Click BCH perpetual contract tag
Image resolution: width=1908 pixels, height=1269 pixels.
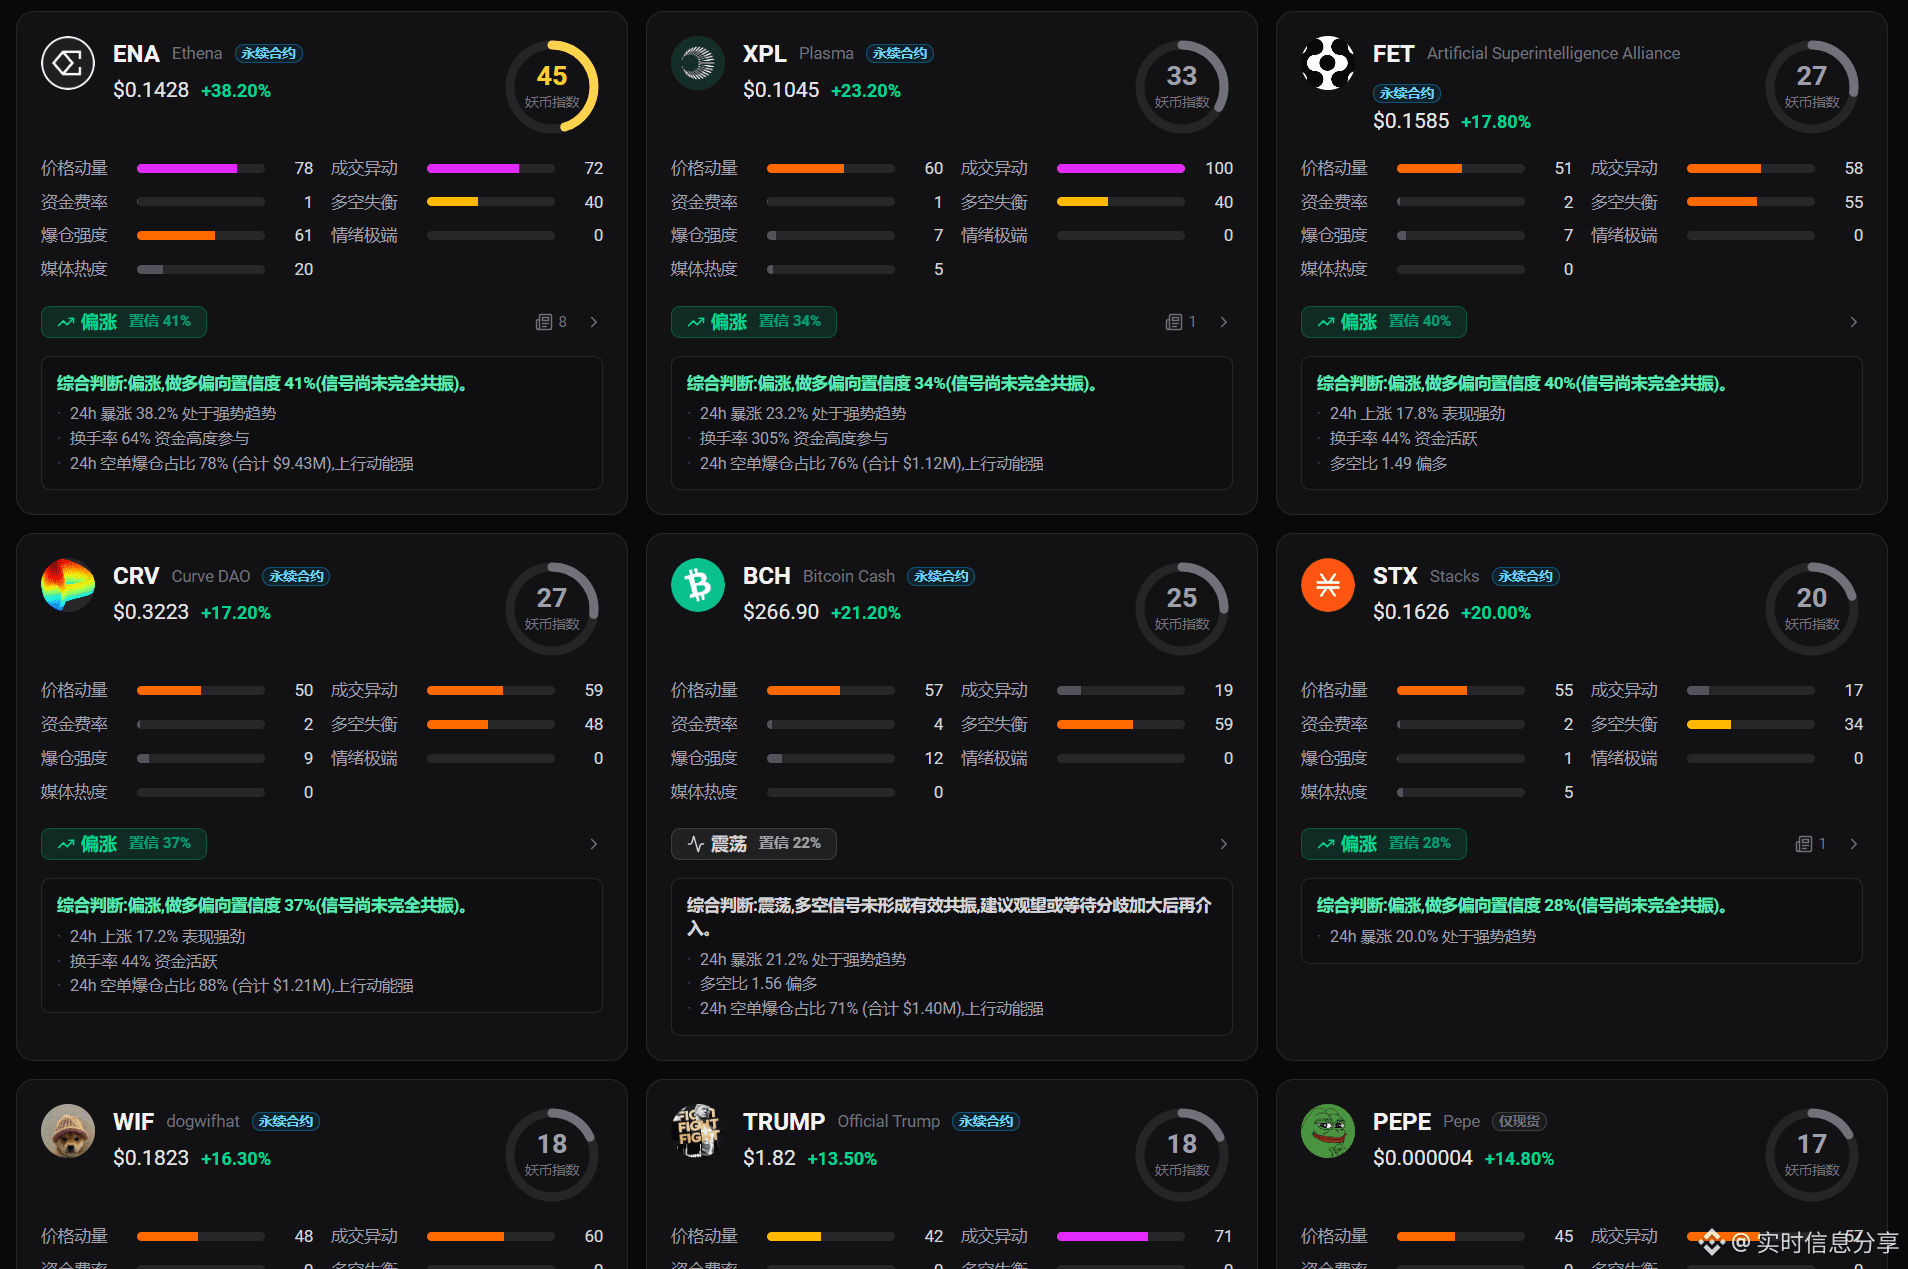coord(941,576)
